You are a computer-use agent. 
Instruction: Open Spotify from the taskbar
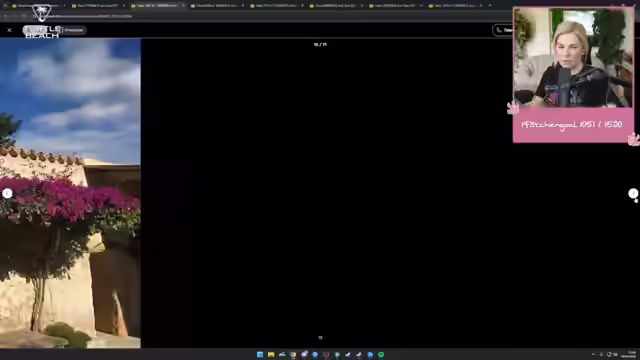point(381,354)
